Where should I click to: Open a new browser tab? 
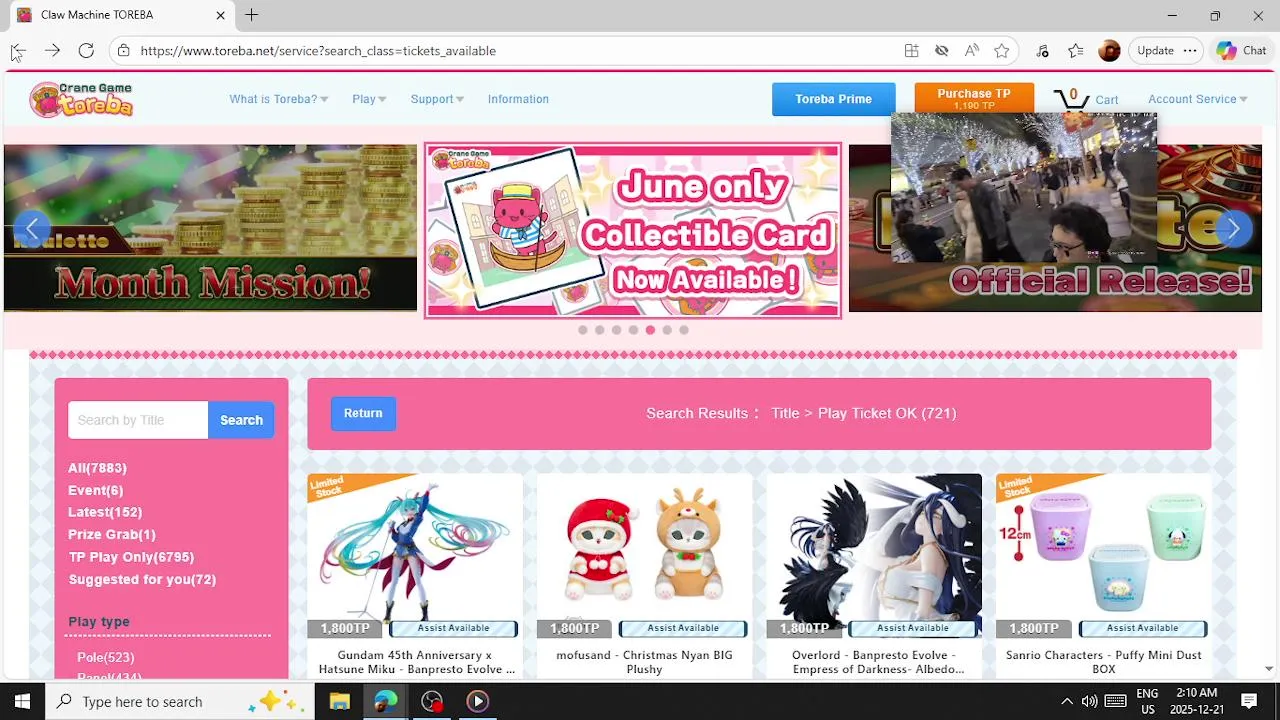252,15
